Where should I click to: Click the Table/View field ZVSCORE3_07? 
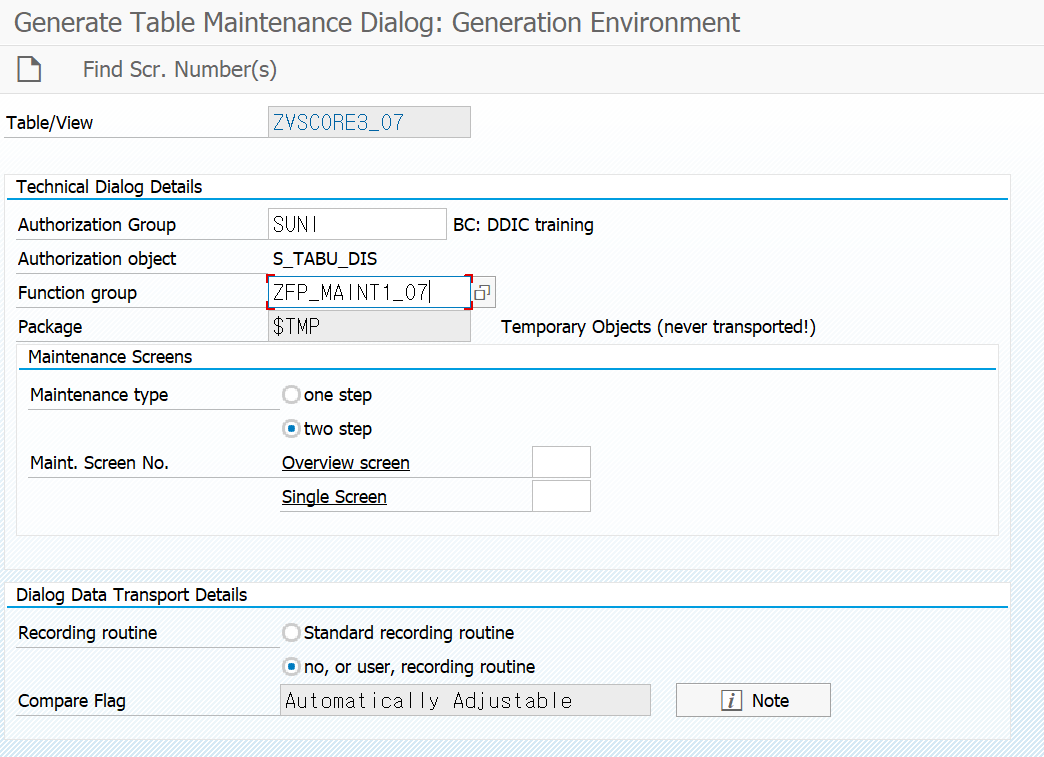point(369,123)
